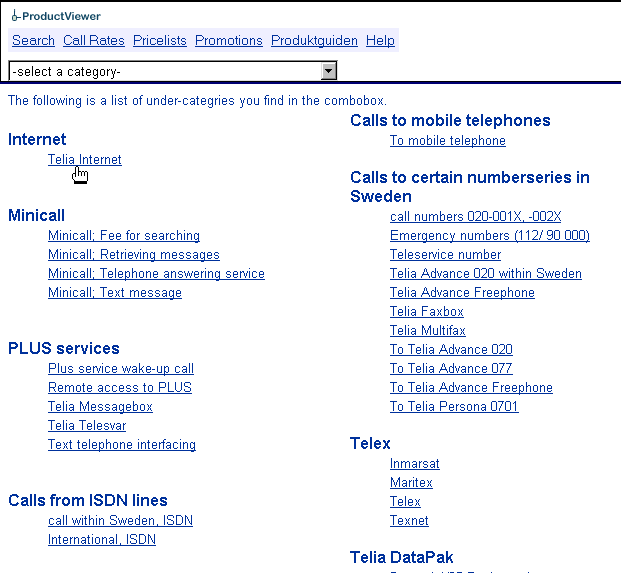Open the To Telia Persona 0701 link
621x573 pixels.
point(454,406)
